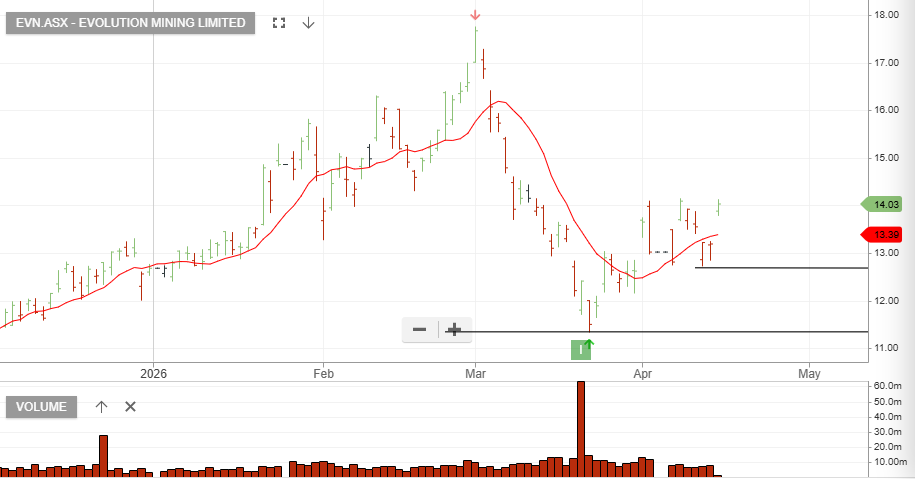
Task: Open the green 'I' info marker
Action: (580, 349)
